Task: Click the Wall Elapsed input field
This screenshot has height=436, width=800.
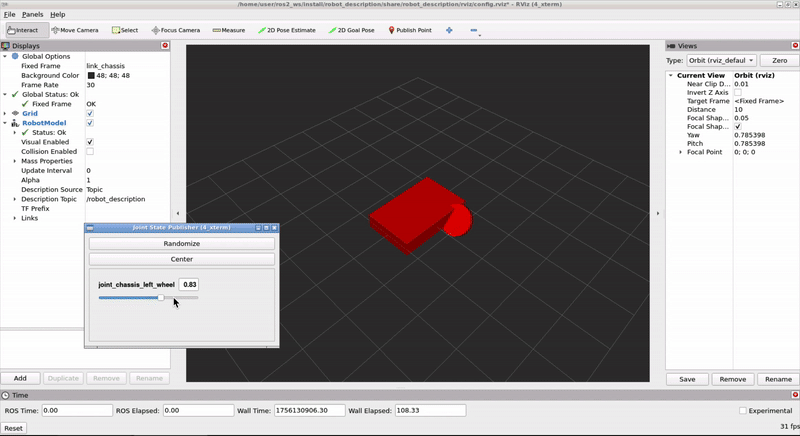Action: (x=430, y=411)
